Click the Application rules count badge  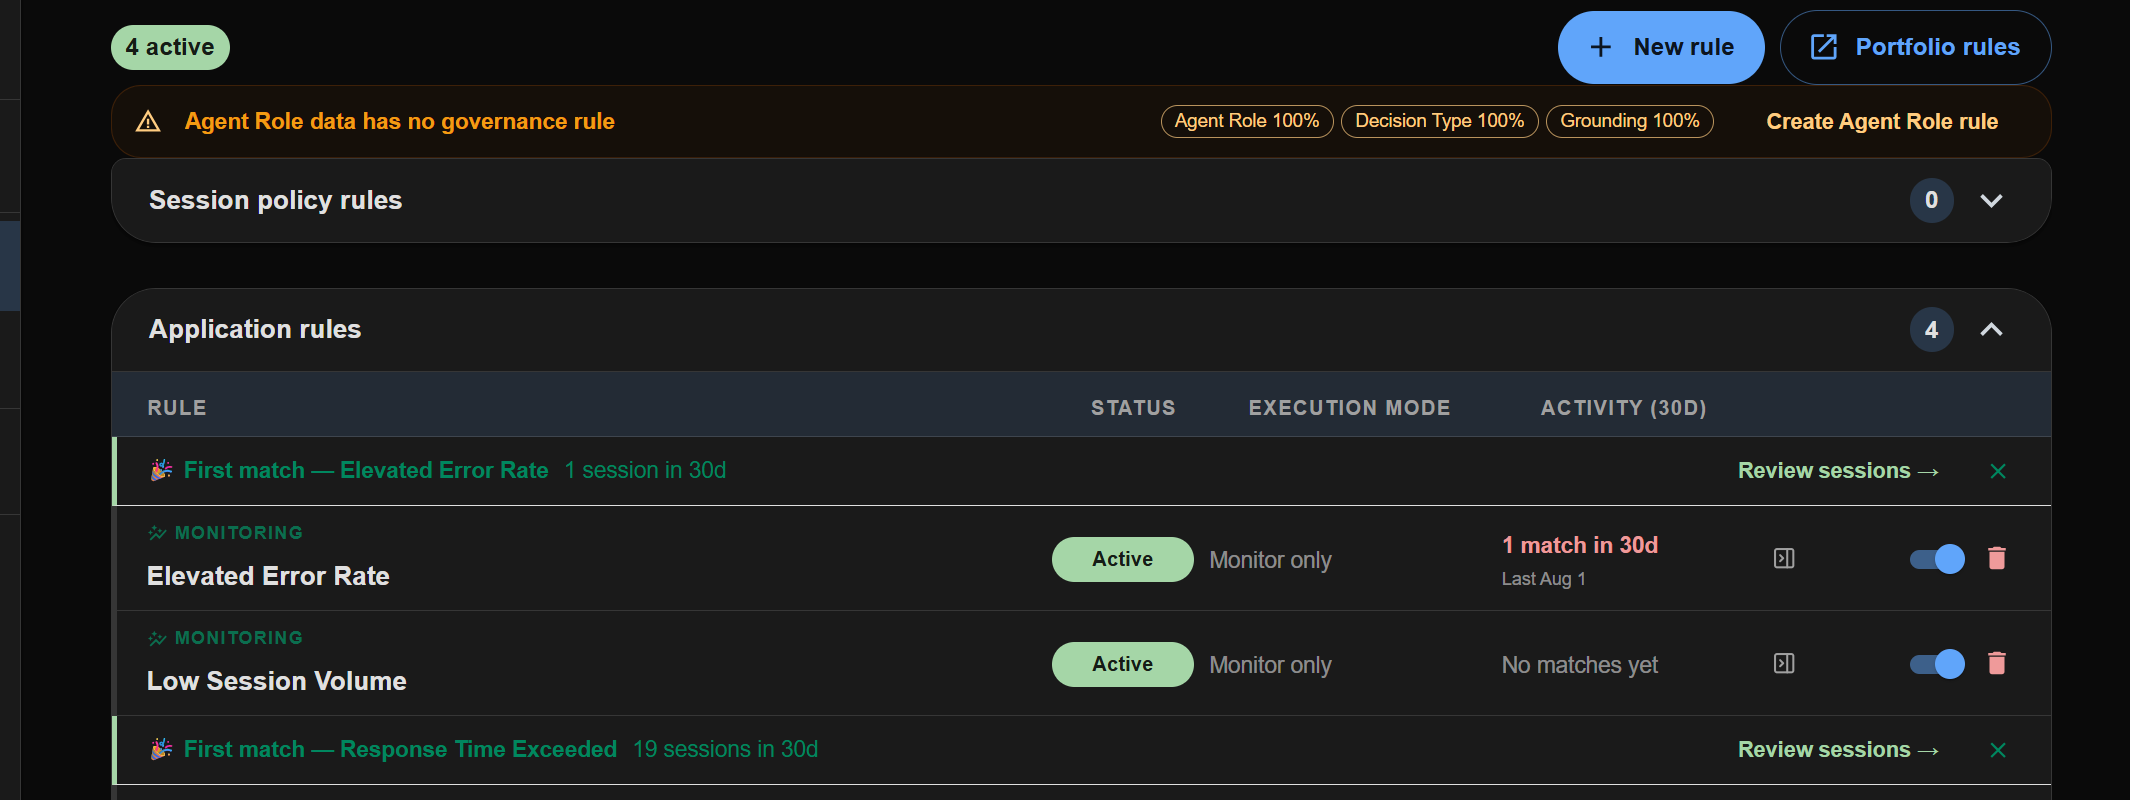pos(1931,329)
